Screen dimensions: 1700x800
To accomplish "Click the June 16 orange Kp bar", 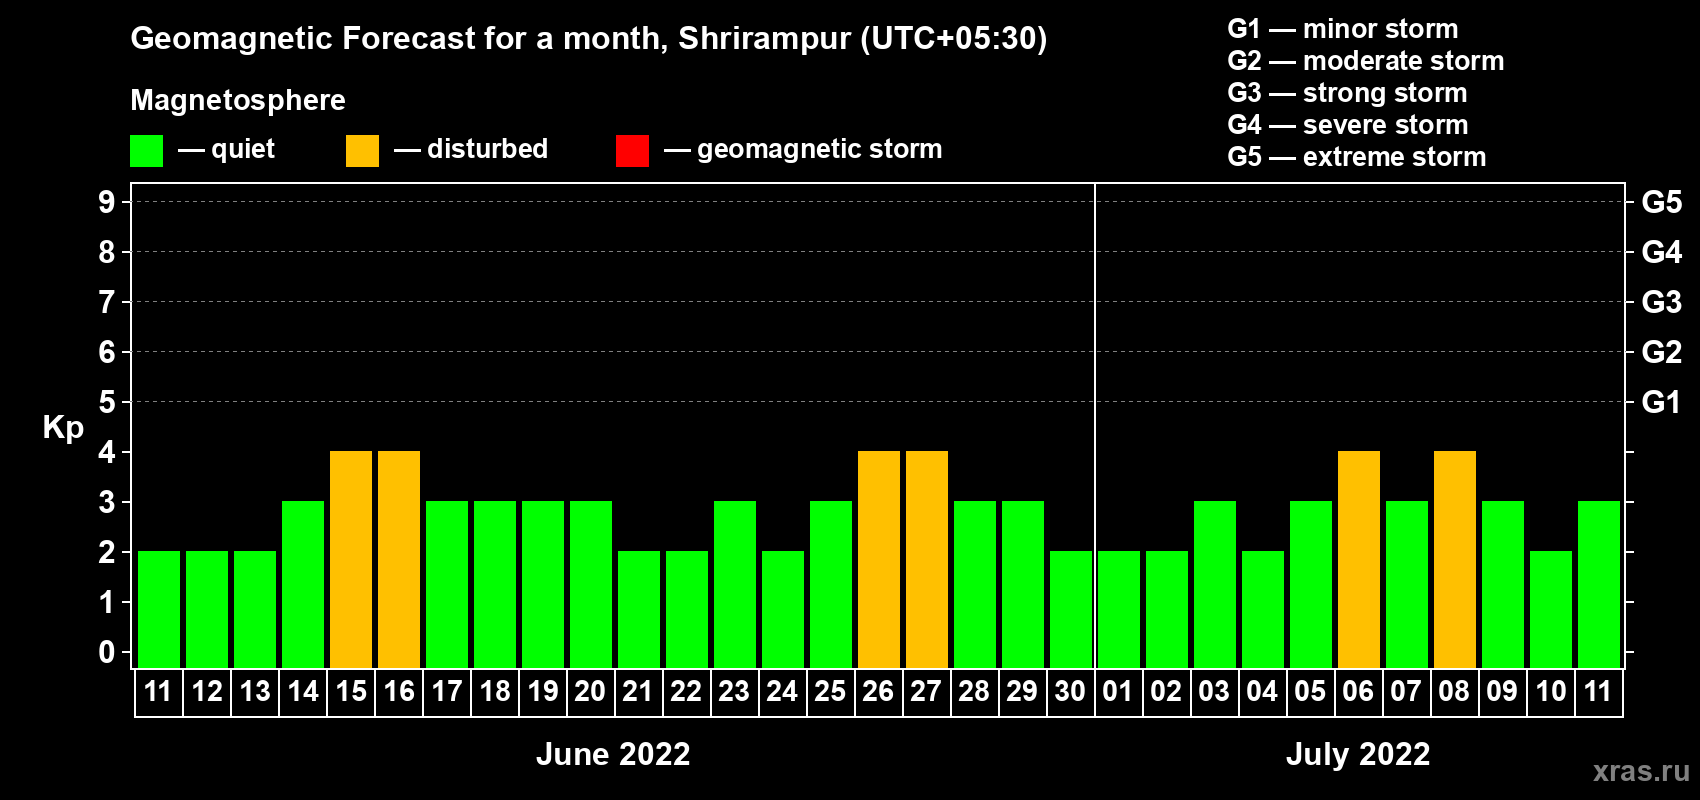I will [399, 559].
